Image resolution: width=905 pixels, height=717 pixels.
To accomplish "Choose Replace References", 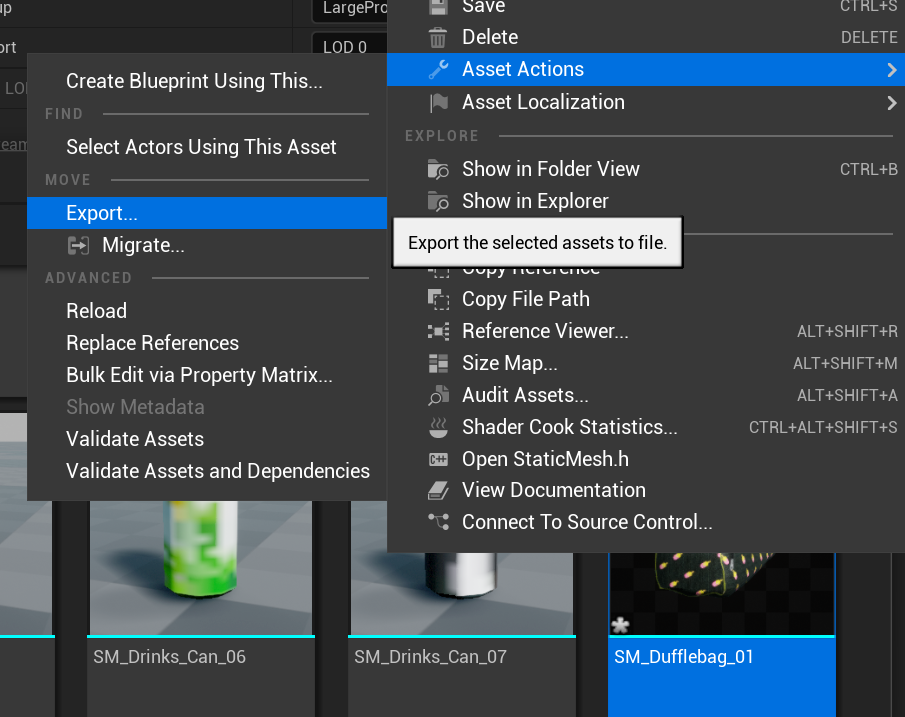I will (207, 343).
